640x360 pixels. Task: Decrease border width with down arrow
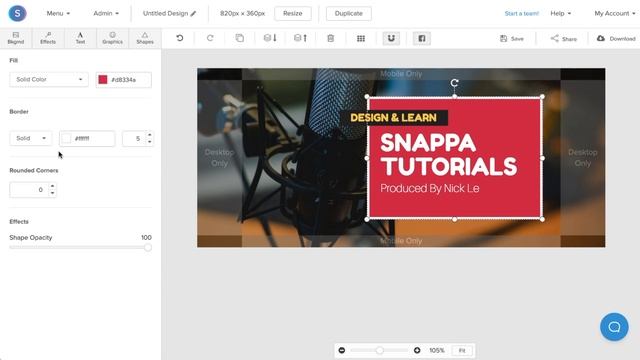[150, 142]
